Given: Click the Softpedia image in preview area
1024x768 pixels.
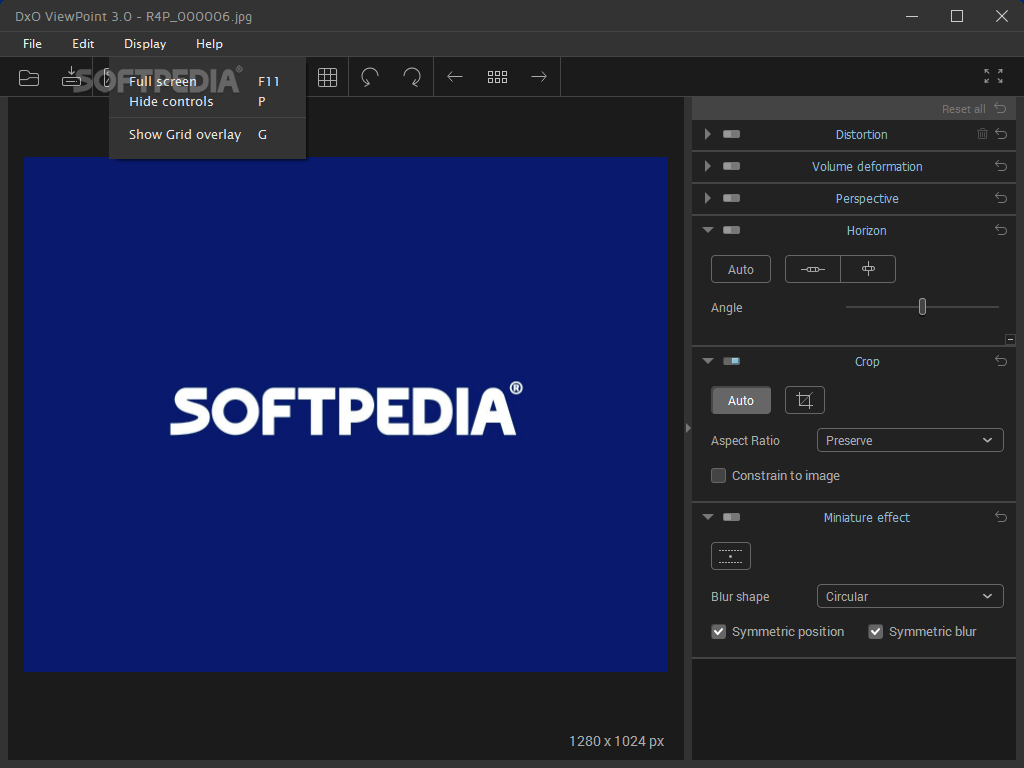Looking at the screenshot, I should click(x=346, y=414).
